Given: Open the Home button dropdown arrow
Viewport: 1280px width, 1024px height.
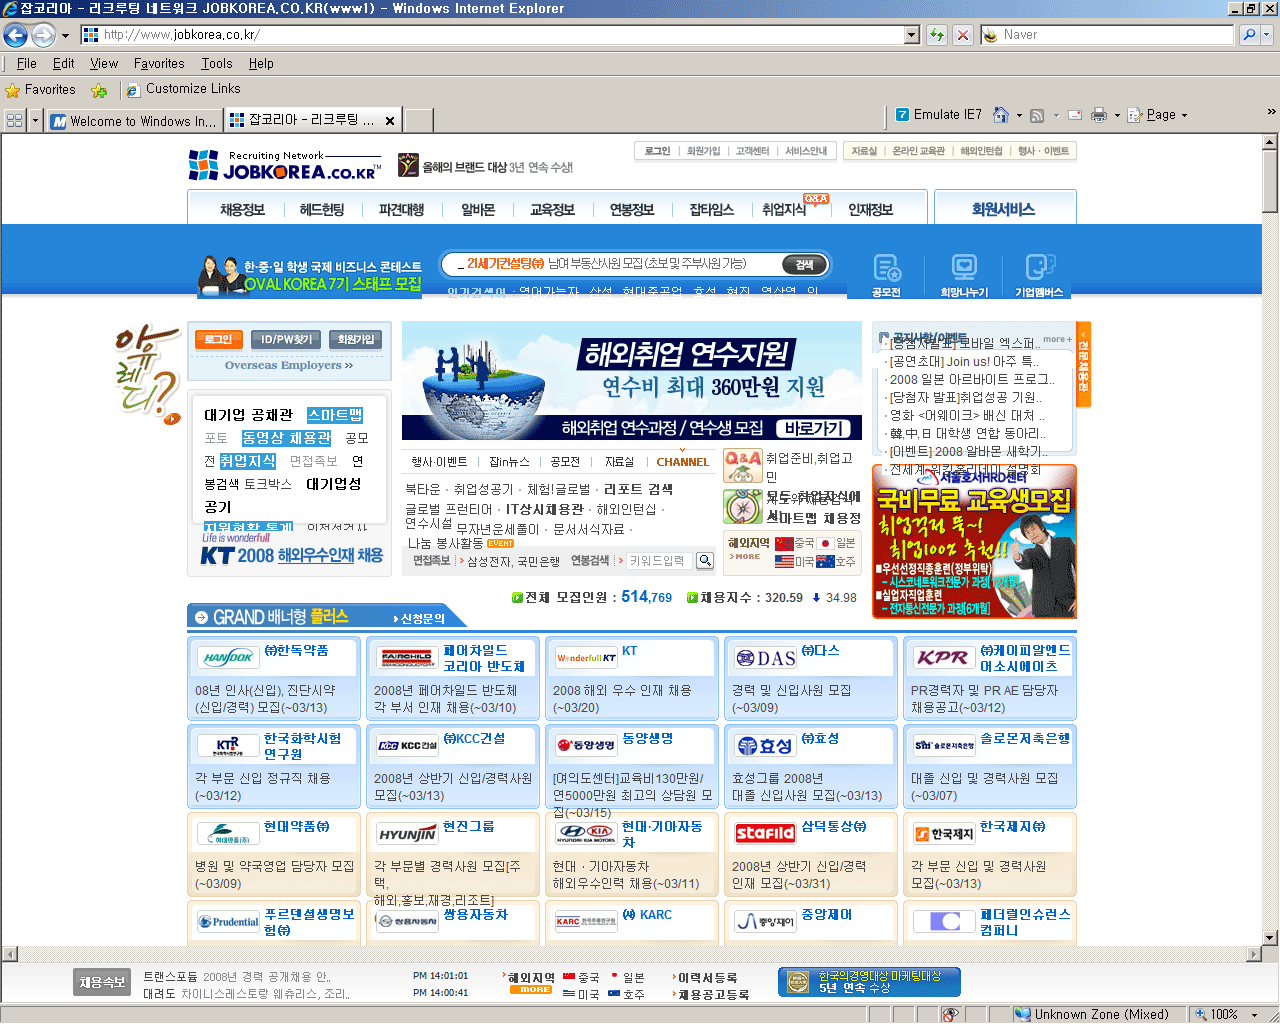Looking at the screenshot, I should 1019,116.
